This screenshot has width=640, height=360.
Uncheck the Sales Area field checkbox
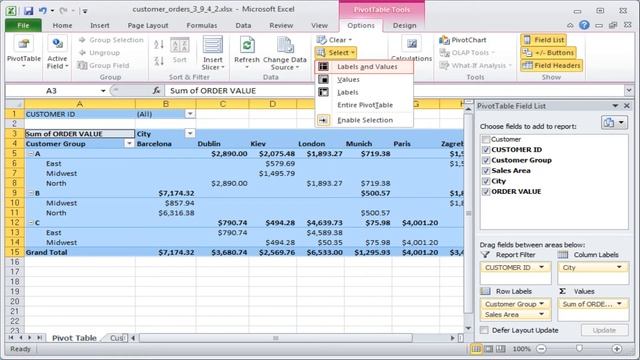[486, 171]
